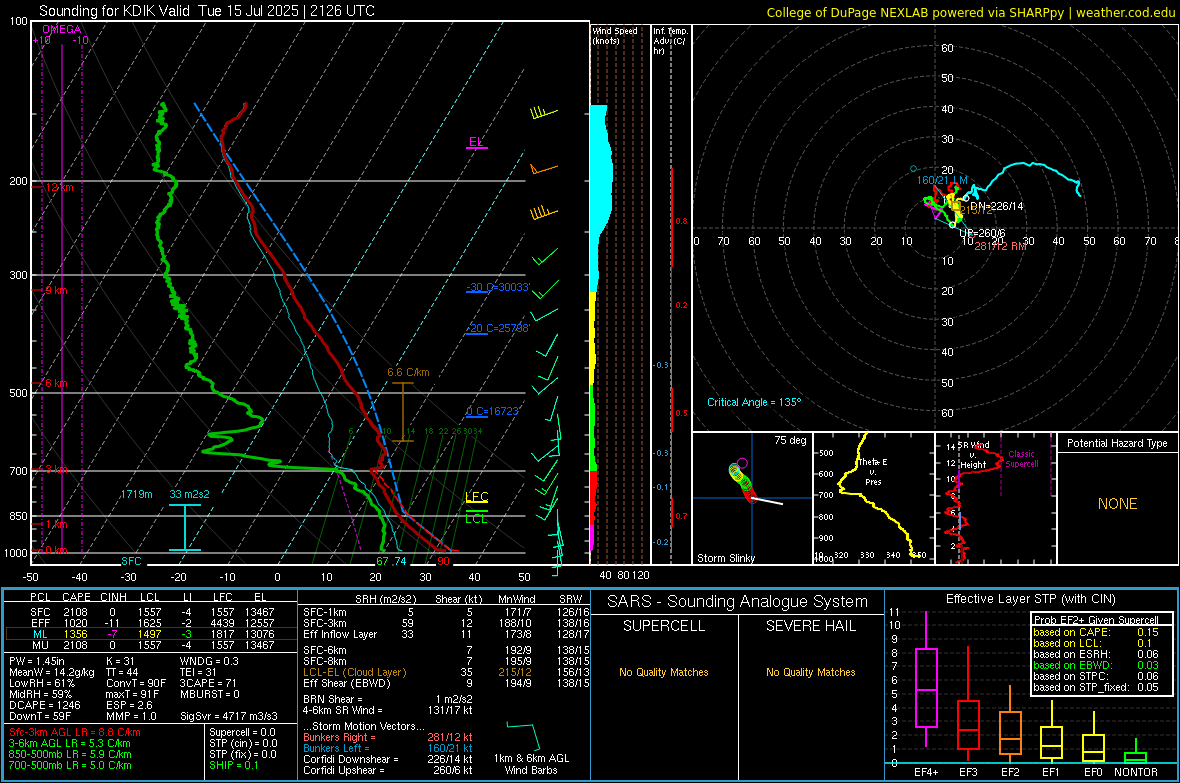Click the Theta-E v. Pres inset label
The image size is (1180, 783).
[x=873, y=471]
